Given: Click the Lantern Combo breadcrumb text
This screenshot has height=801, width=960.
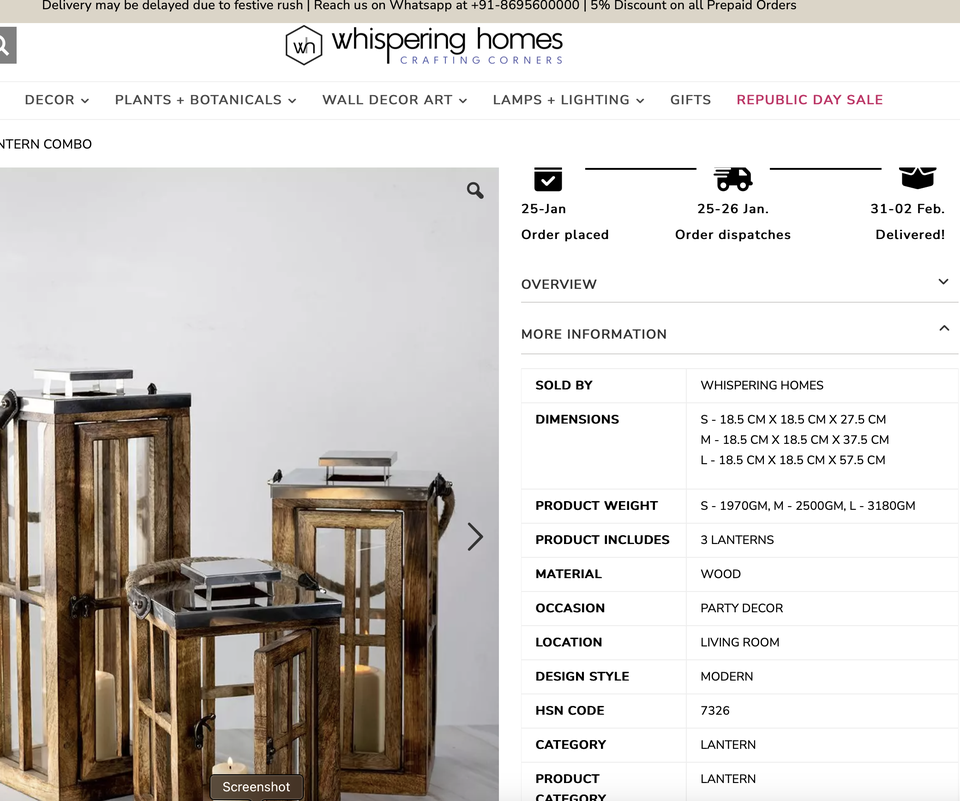Looking at the screenshot, I should 46,144.
